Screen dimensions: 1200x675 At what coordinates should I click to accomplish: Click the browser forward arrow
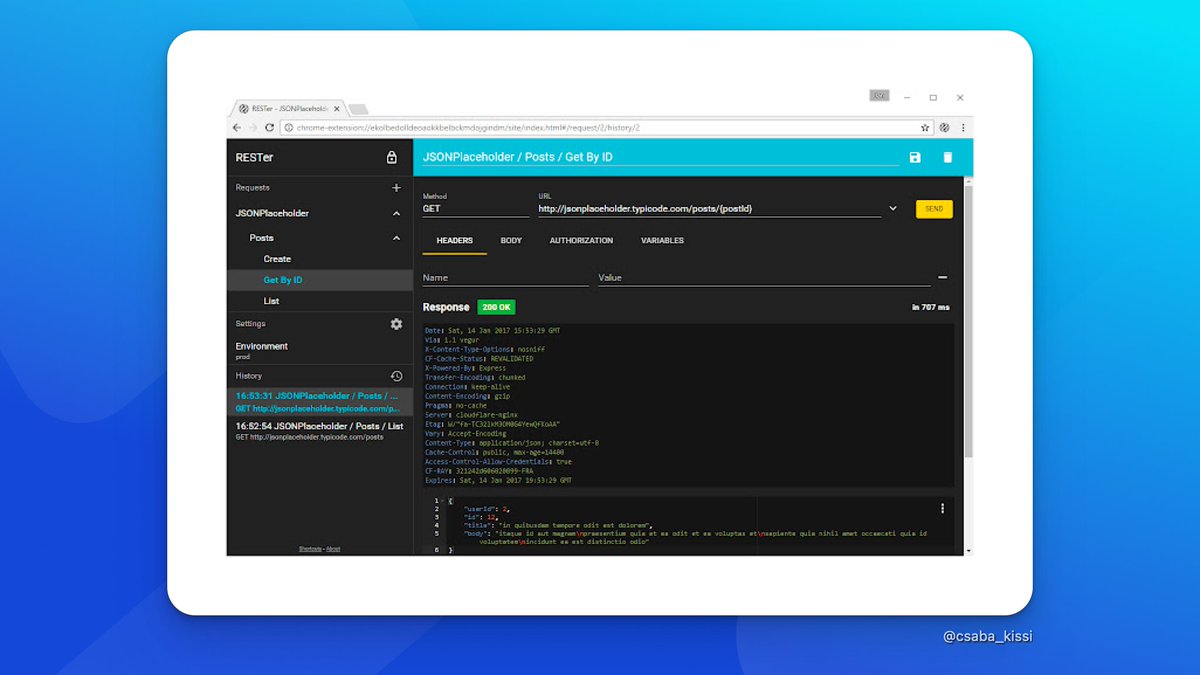(x=253, y=128)
